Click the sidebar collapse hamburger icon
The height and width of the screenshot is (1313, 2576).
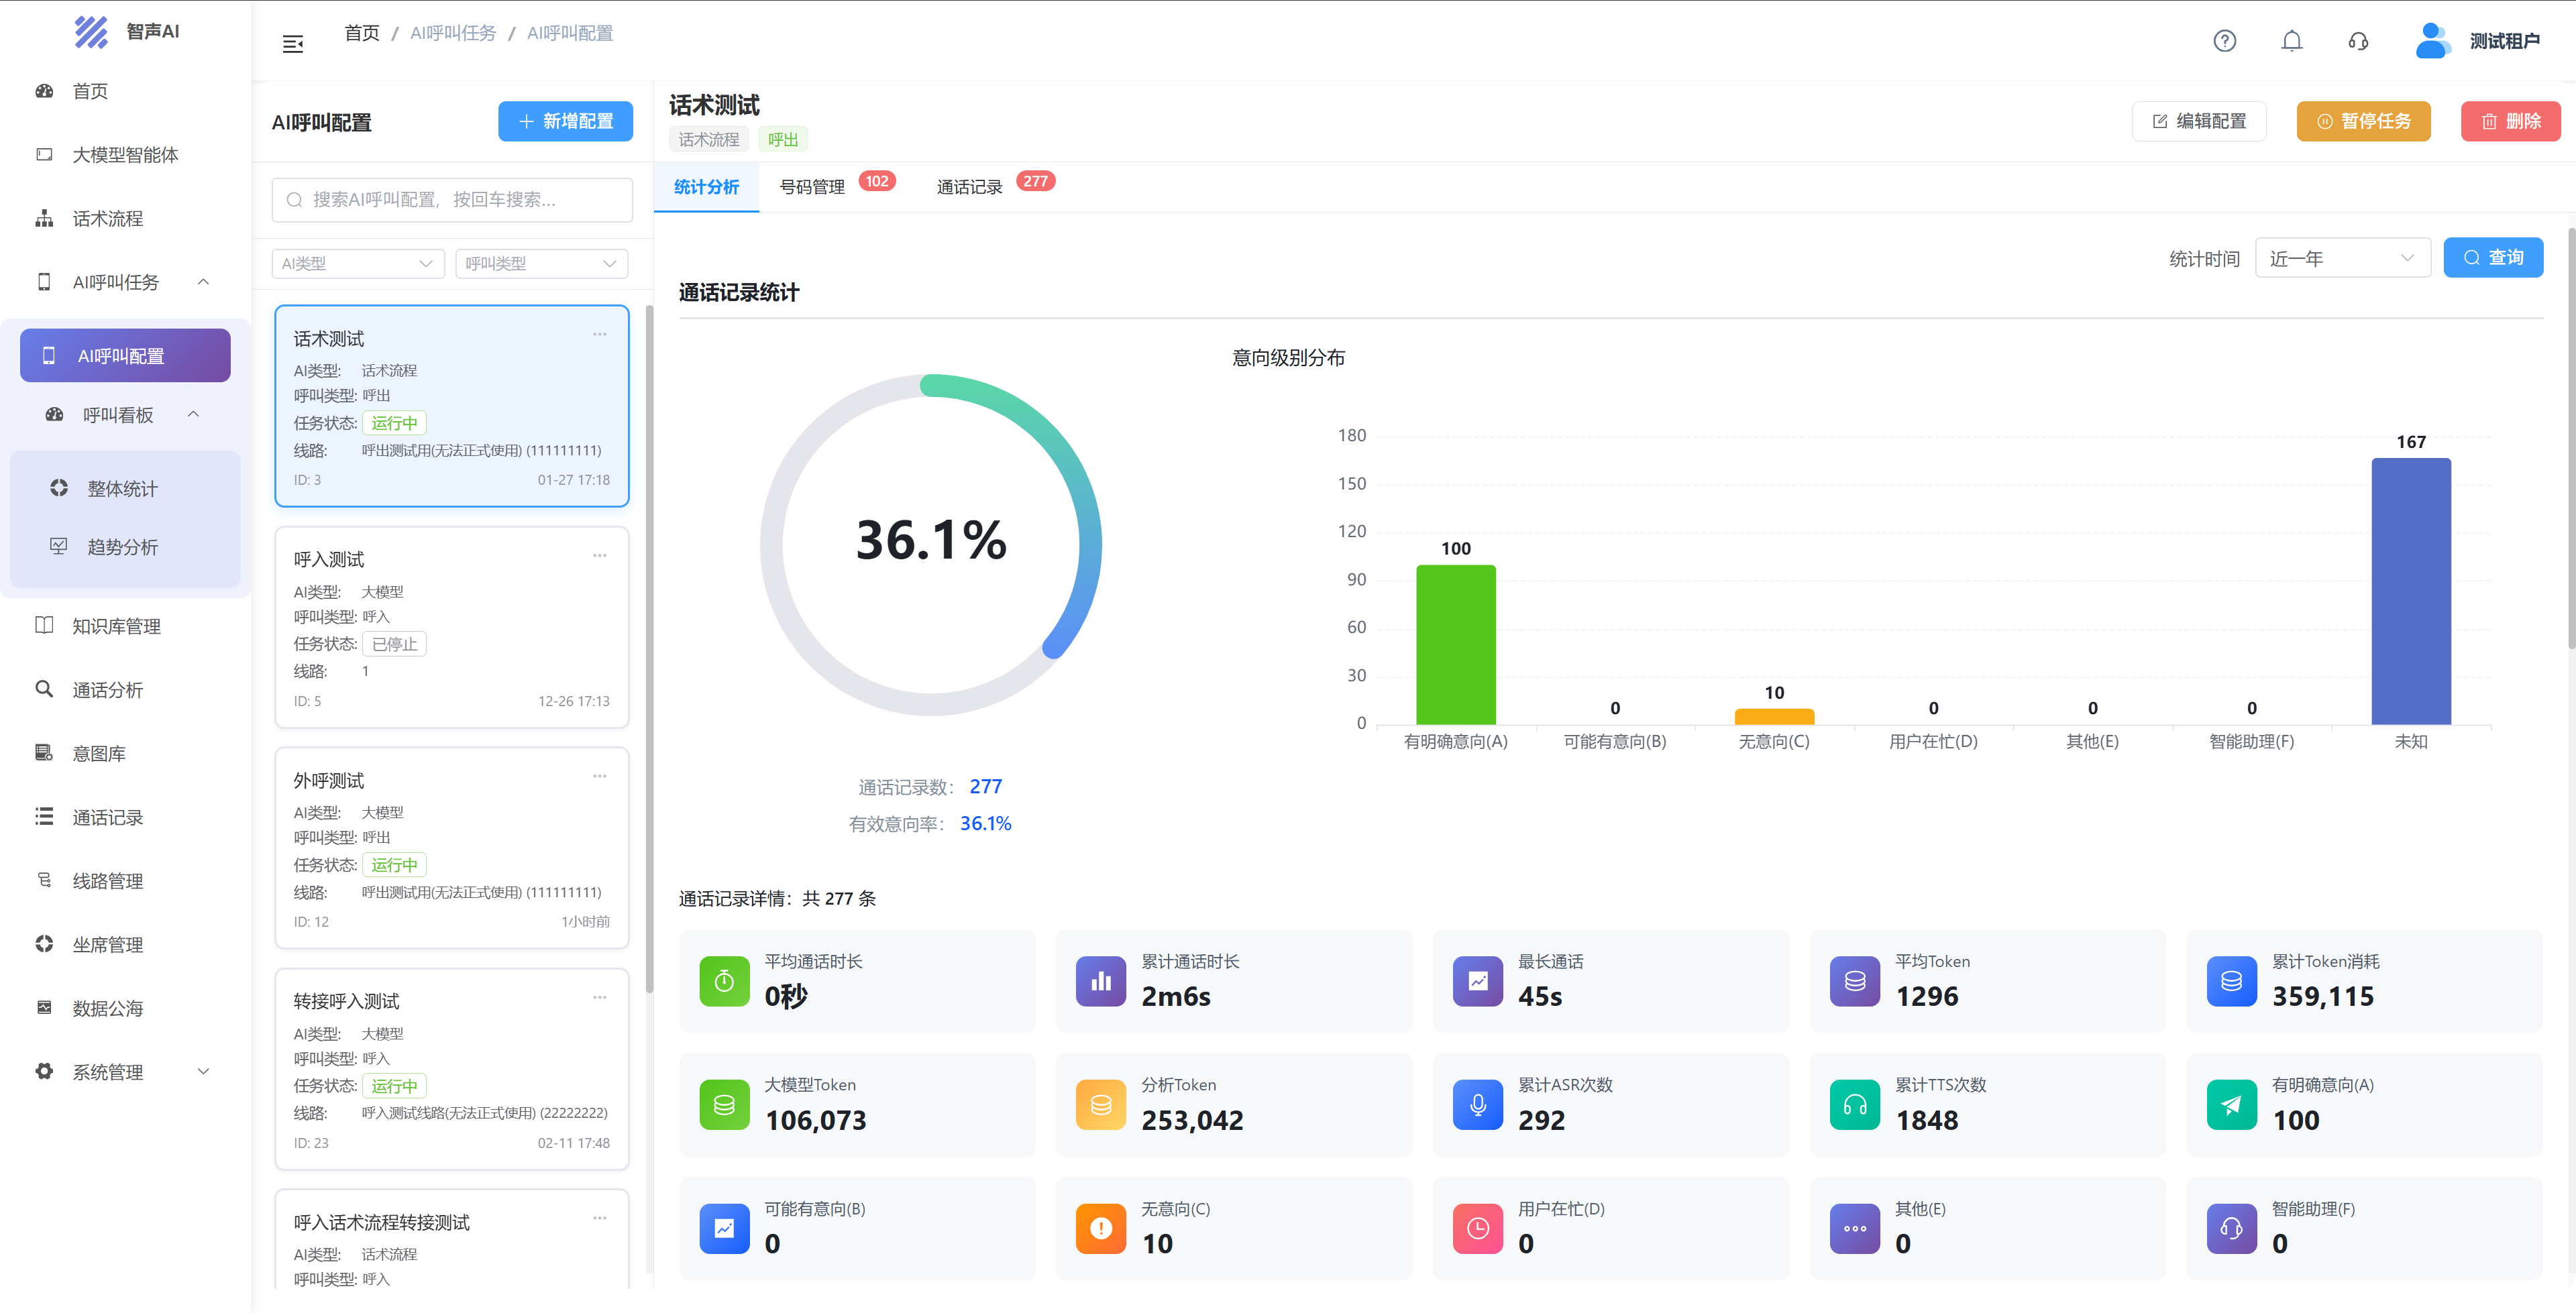293,44
